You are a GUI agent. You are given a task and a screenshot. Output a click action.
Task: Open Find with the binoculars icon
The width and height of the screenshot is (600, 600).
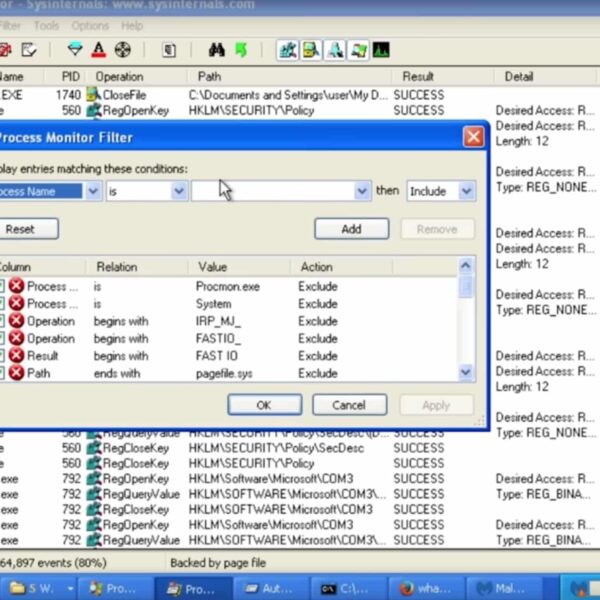click(x=217, y=50)
